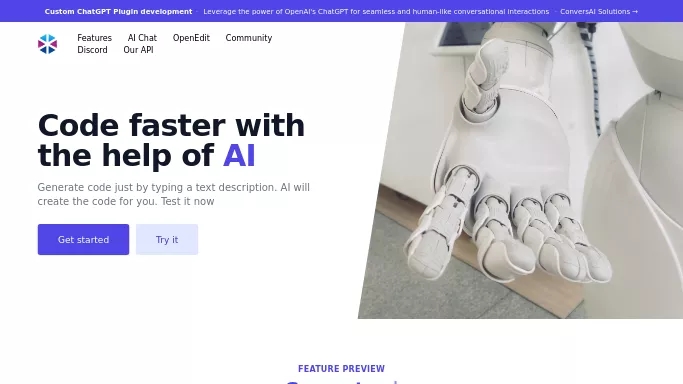Open the Features nav item
Viewport: 683px width, 384px height.
point(95,38)
